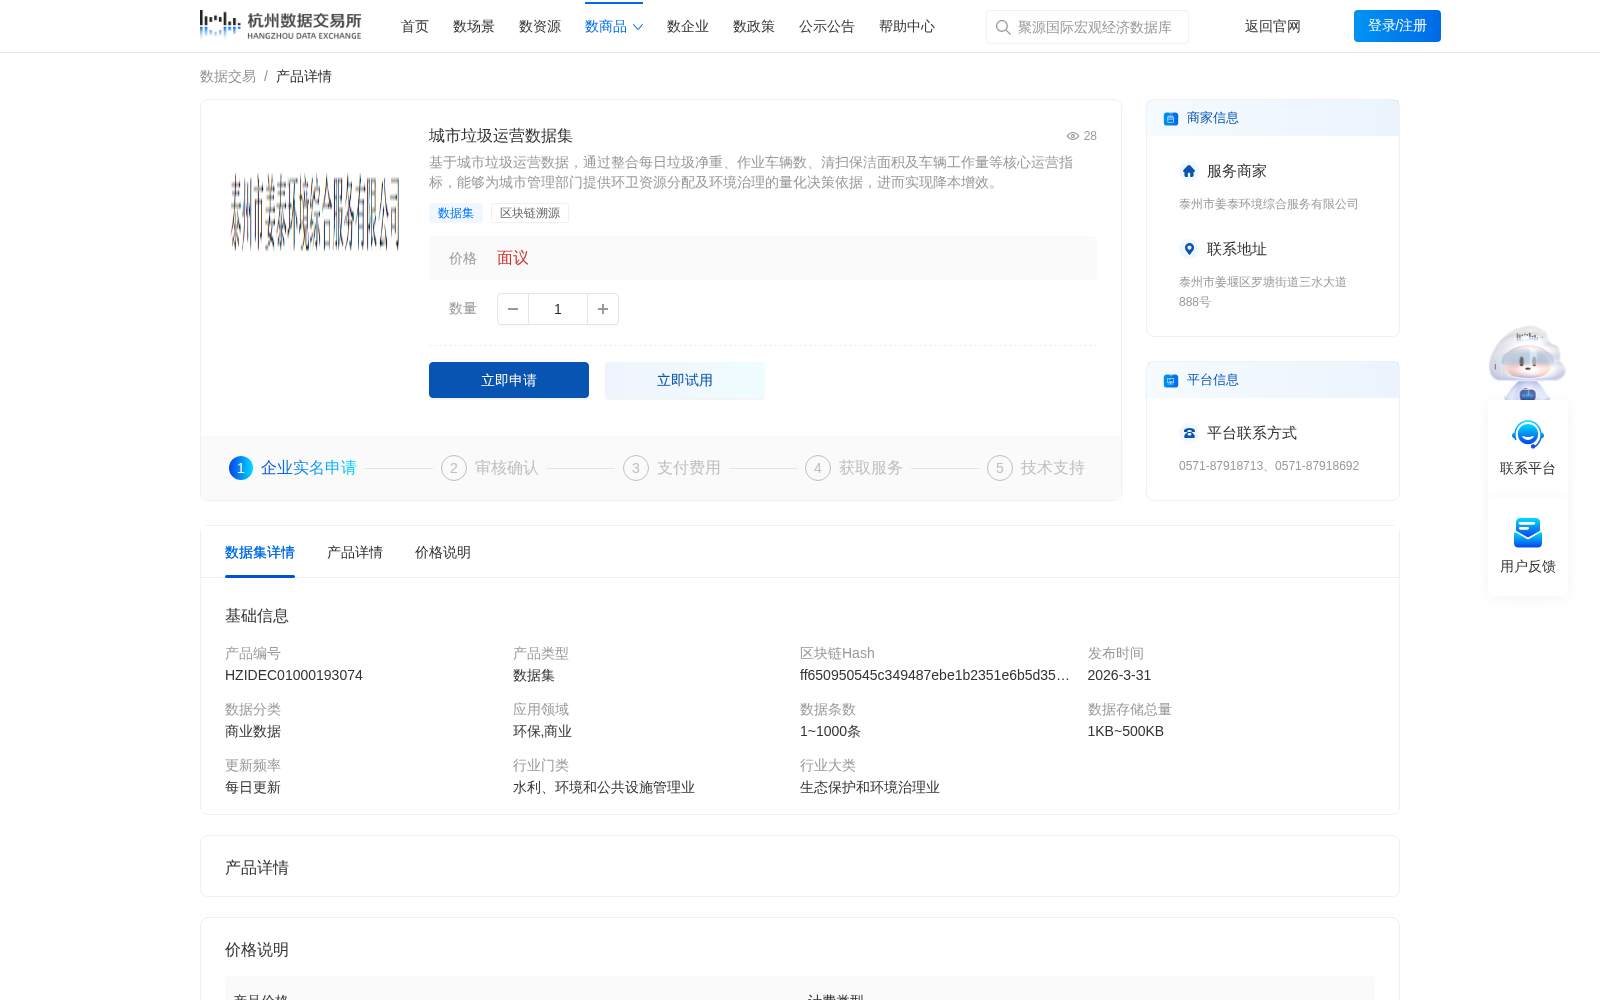Screen dimensions: 1600x1000
Task: Click the search magnifier icon
Action: coord(1003,27)
